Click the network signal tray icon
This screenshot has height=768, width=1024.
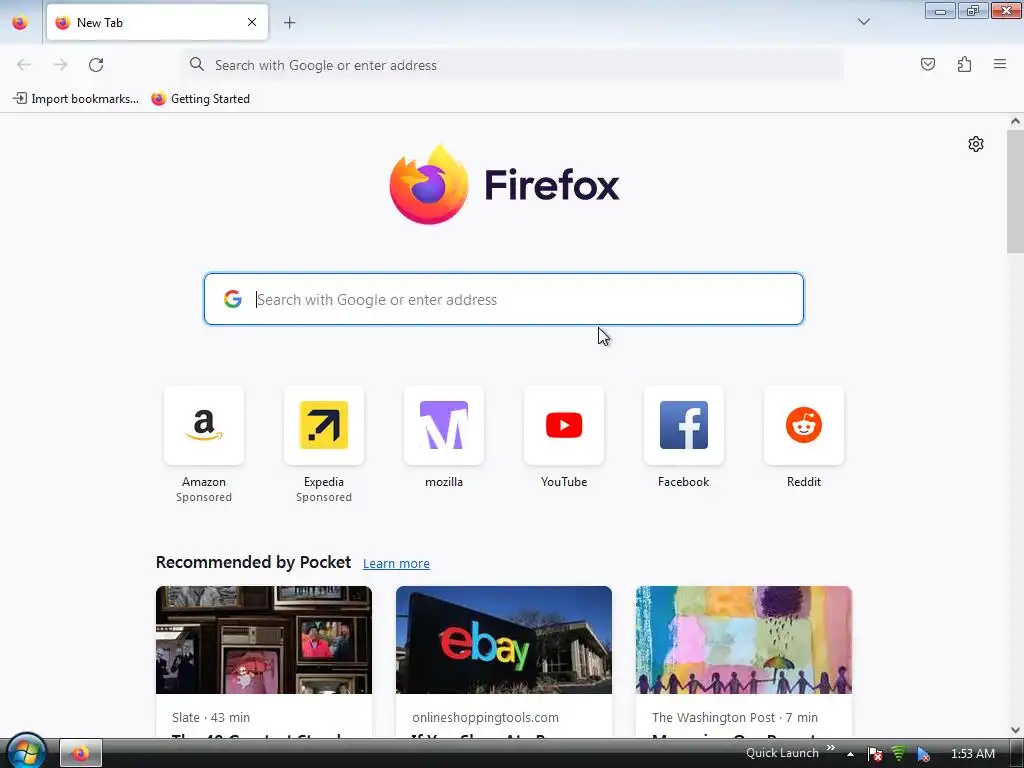click(899, 754)
